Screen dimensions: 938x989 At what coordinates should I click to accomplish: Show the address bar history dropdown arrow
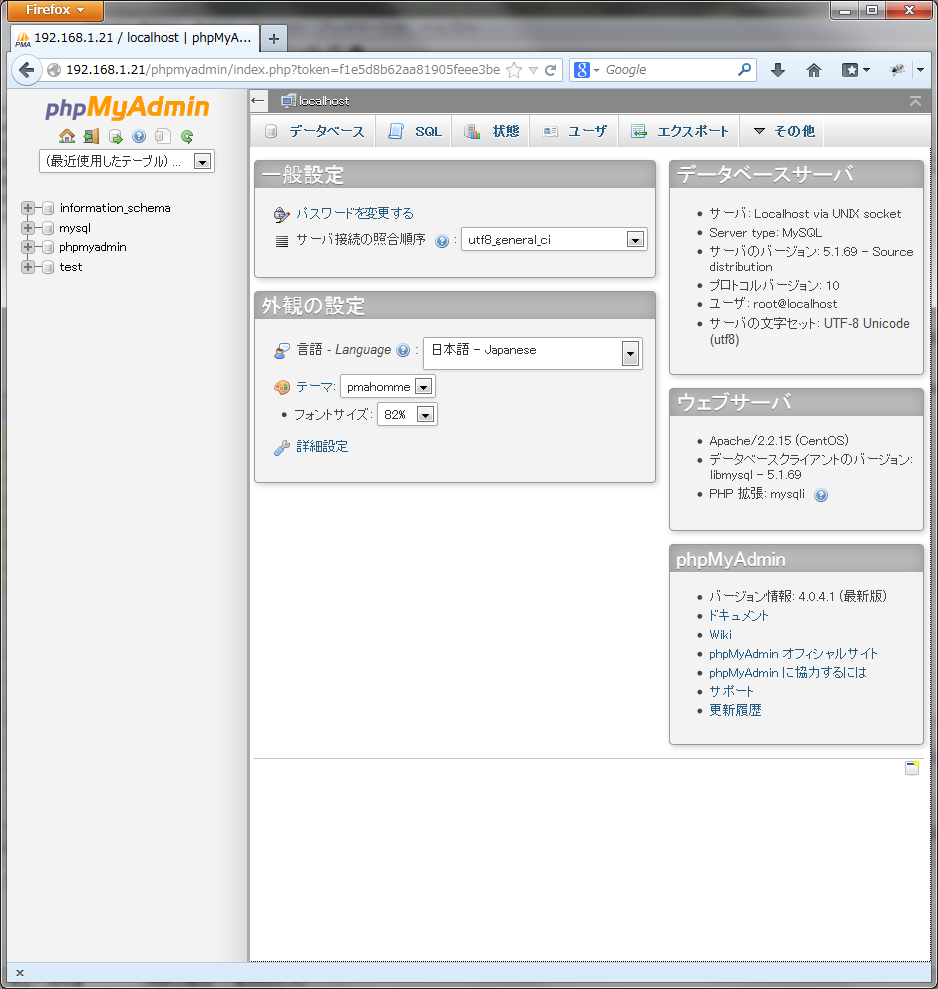(x=534, y=70)
